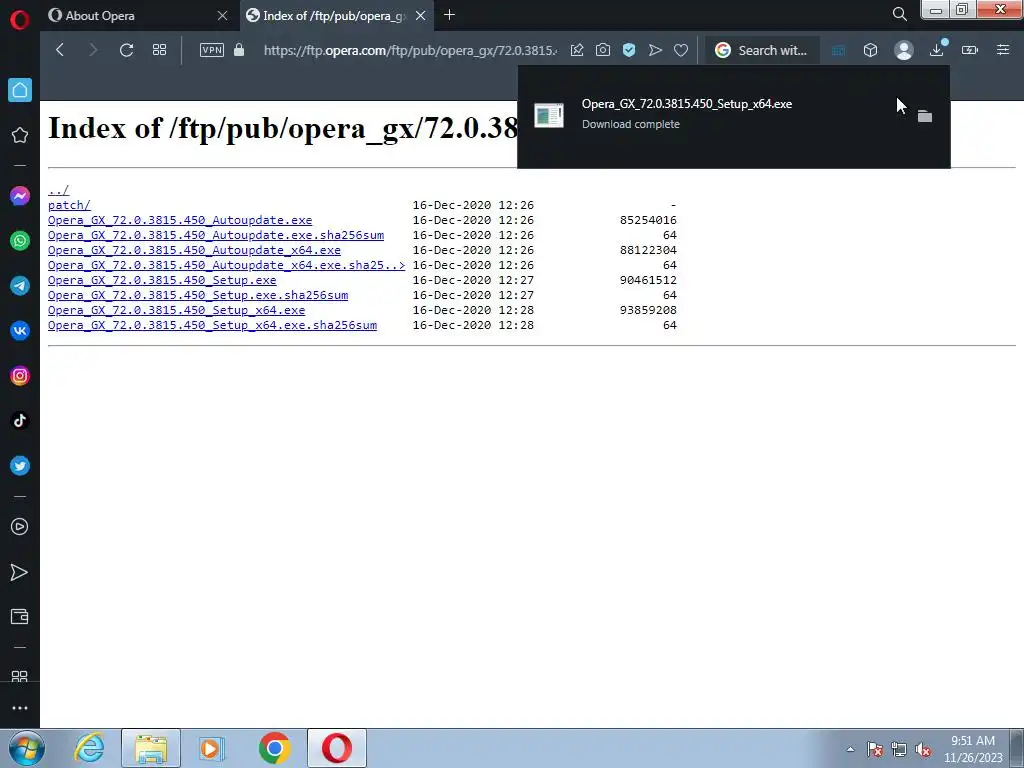Go back with the back arrow
1024x768 pixels.
(60, 50)
